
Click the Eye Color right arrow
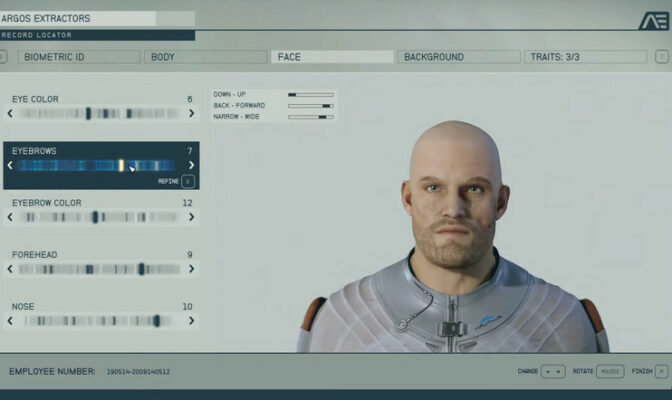click(192, 113)
